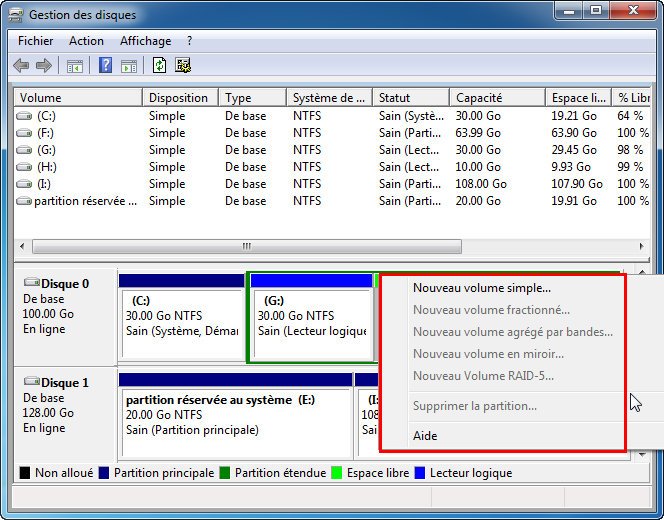Click the drive icon for volume (C:)
664x520 pixels.
24,116
